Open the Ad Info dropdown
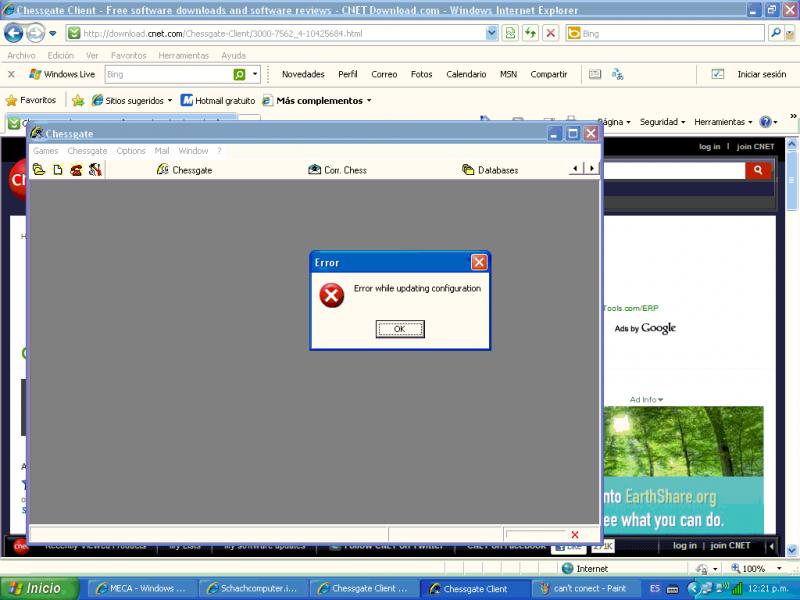 (x=646, y=399)
